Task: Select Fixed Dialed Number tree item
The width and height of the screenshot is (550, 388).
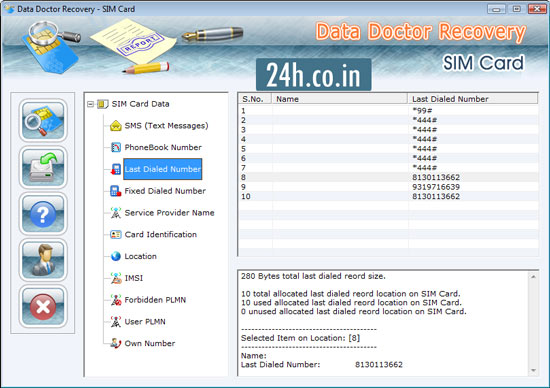Action: coord(165,191)
